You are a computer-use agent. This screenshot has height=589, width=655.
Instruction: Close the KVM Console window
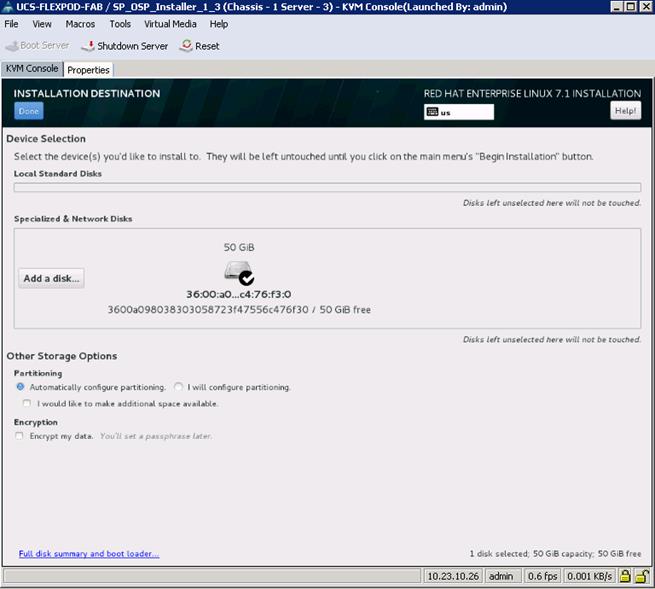(645, 7)
